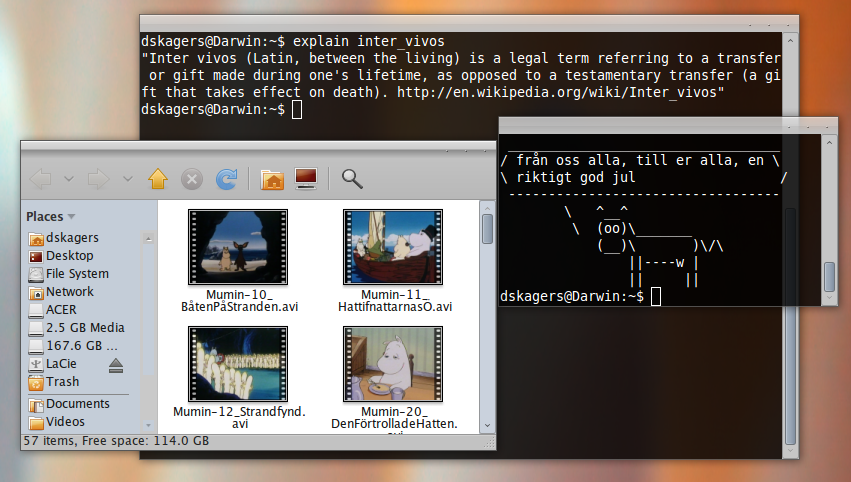Screen dimensions: 851x482
Task: Eject the LaCie drive
Action: pos(116,366)
